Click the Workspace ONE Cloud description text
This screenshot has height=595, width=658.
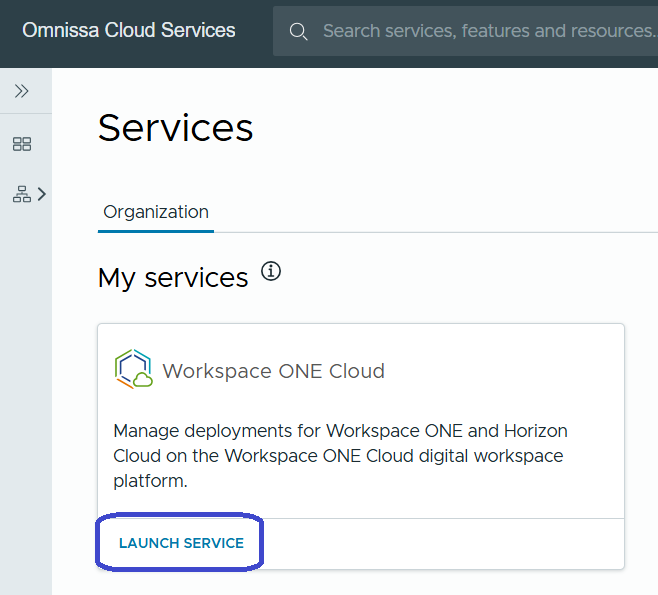[x=340, y=456]
